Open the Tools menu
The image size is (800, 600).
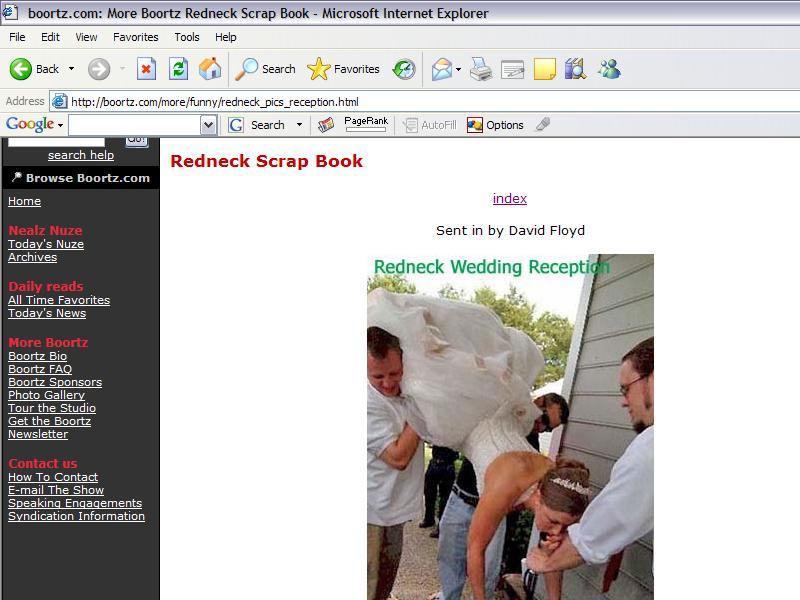(187, 37)
